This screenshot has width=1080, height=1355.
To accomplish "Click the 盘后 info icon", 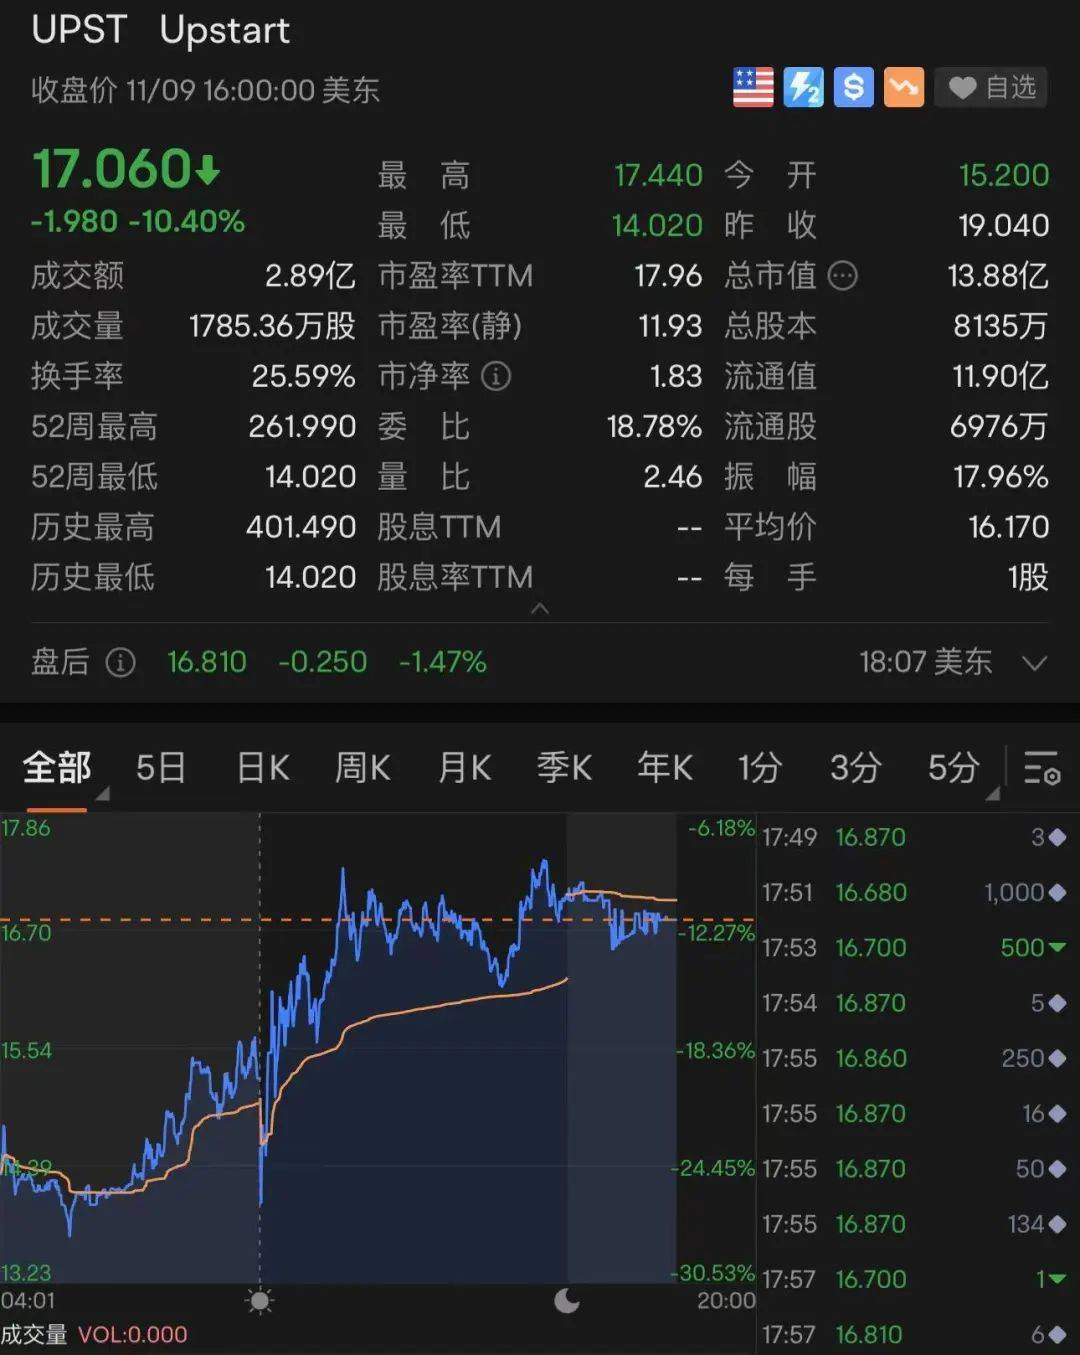I will coord(120,663).
